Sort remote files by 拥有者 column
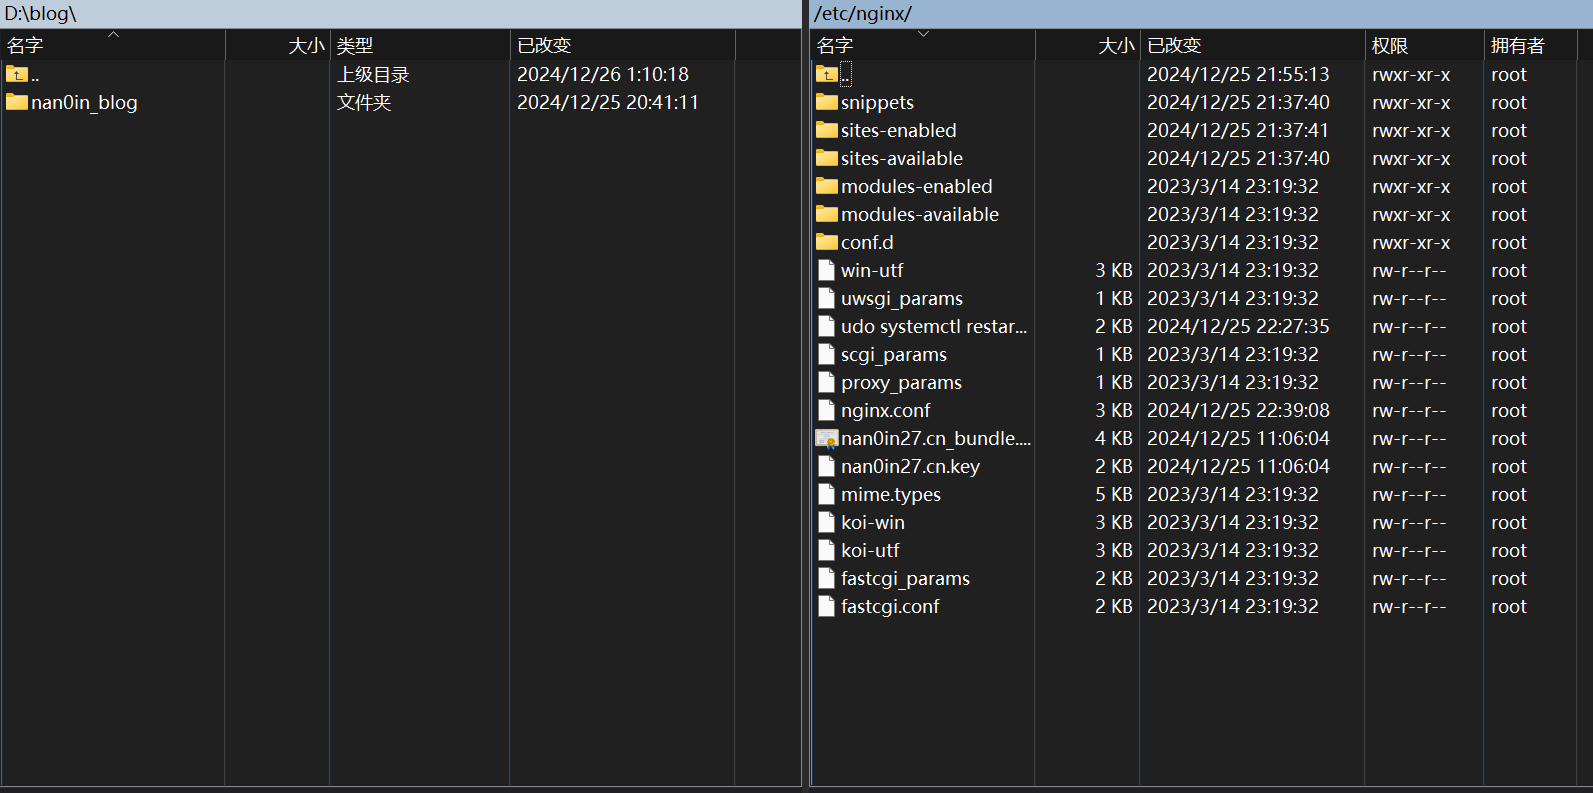 tap(1517, 45)
